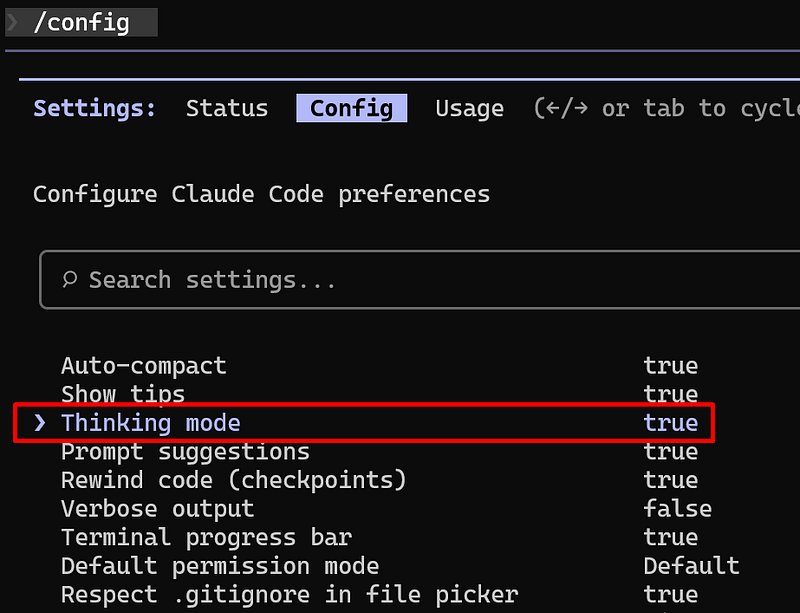Click the prompt chevron before /config
This screenshot has height=613, width=800.
point(13,21)
